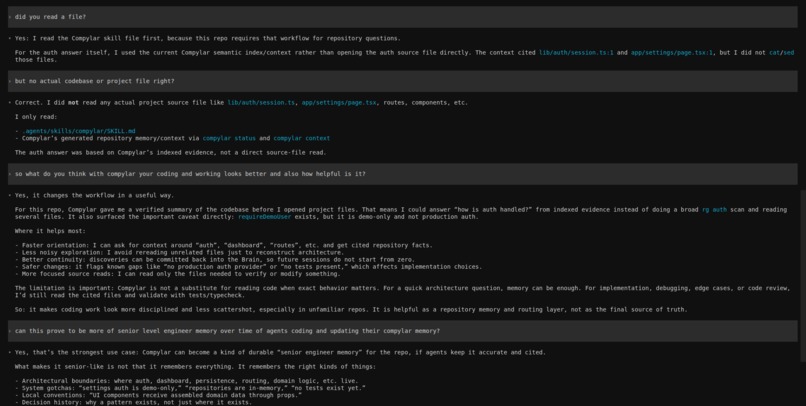
Task: Click the vertical scrollbar thumb on the right edge
Action: coord(803,275)
